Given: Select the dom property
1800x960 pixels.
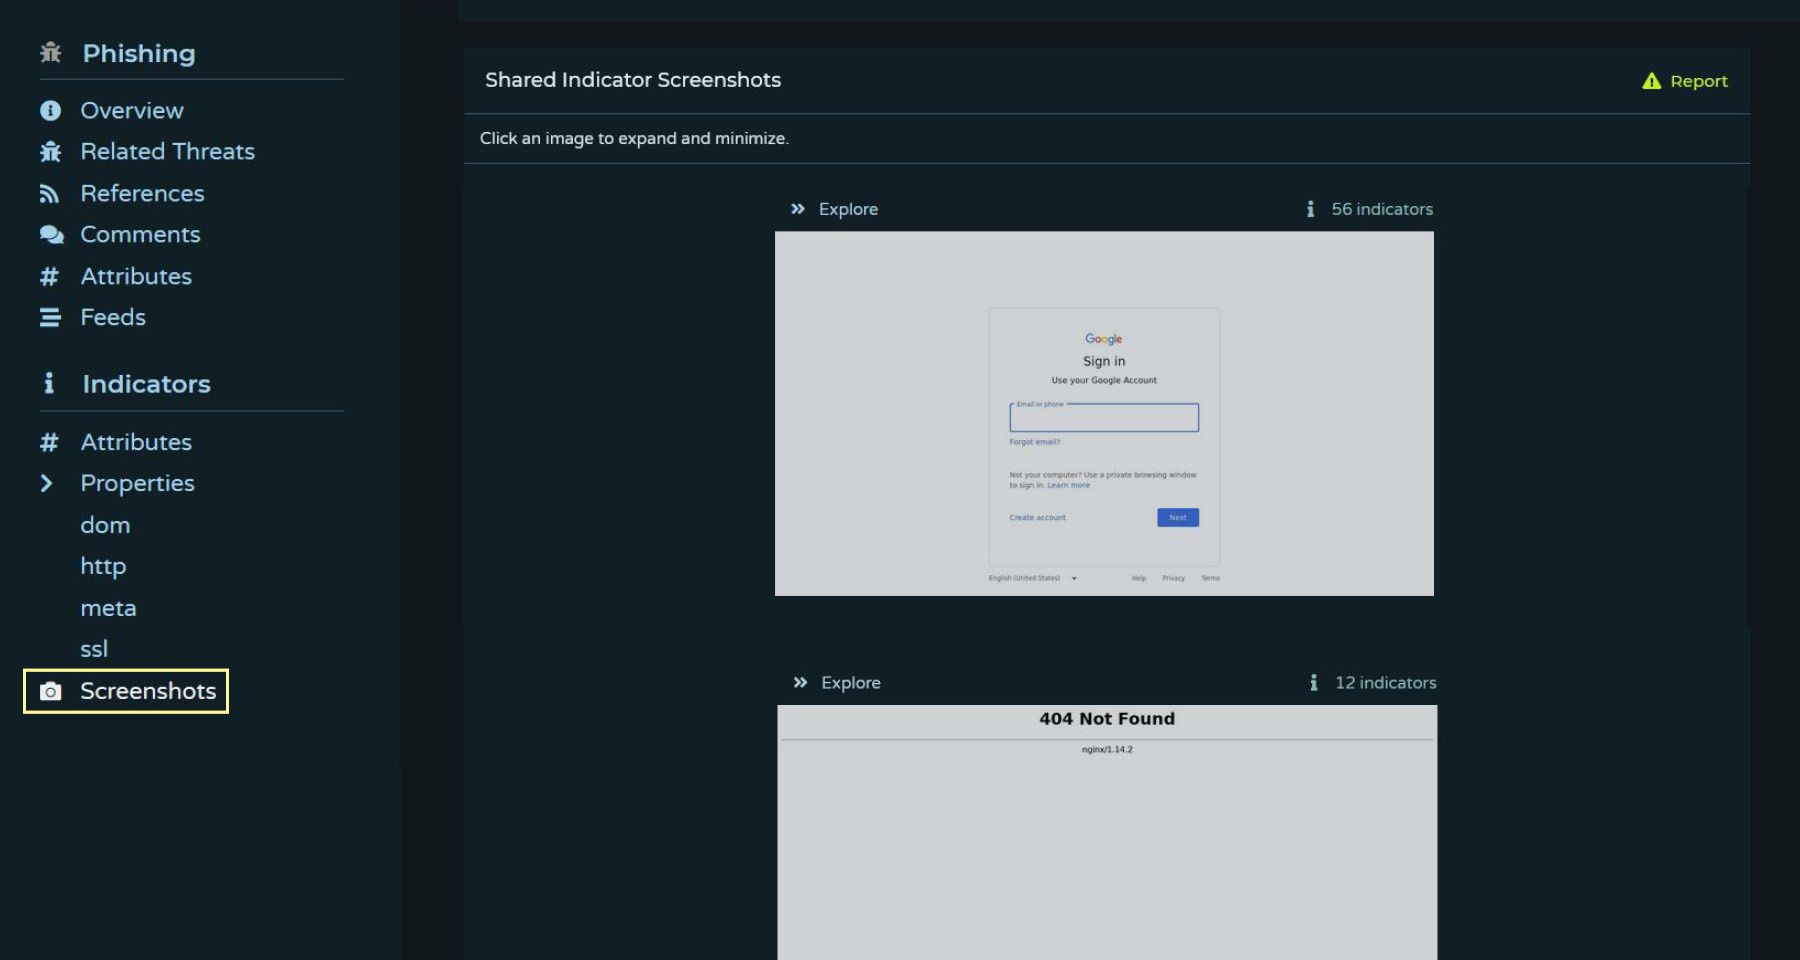Looking at the screenshot, I should [105, 525].
